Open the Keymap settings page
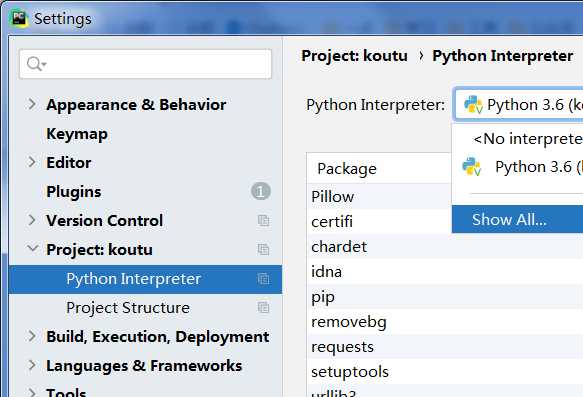 [x=77, y=133]
